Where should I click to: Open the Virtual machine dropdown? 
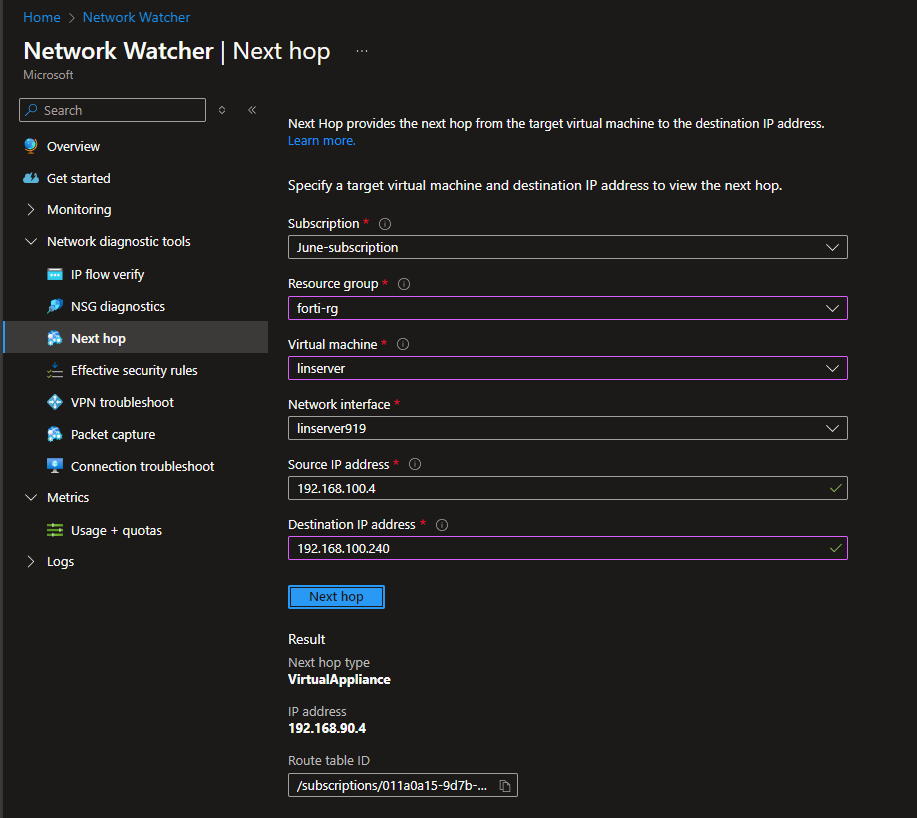click(x=567, y=368)
